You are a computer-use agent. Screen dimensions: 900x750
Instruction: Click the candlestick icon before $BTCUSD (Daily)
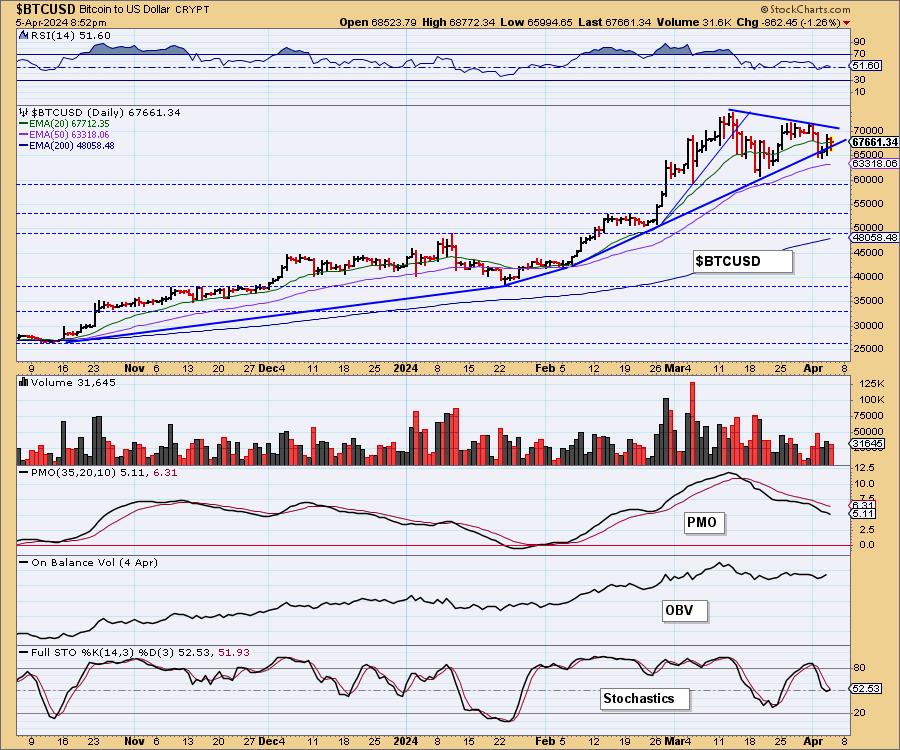[23, 112]
